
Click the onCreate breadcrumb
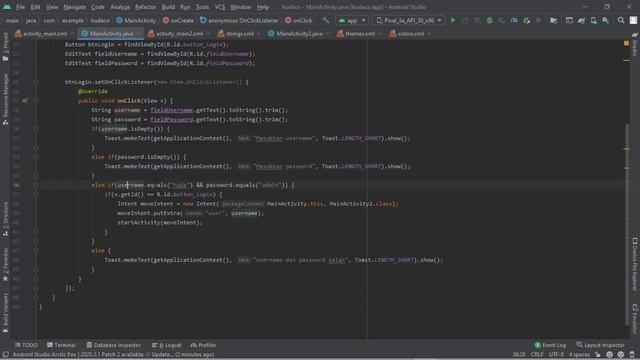coord(178,20)
